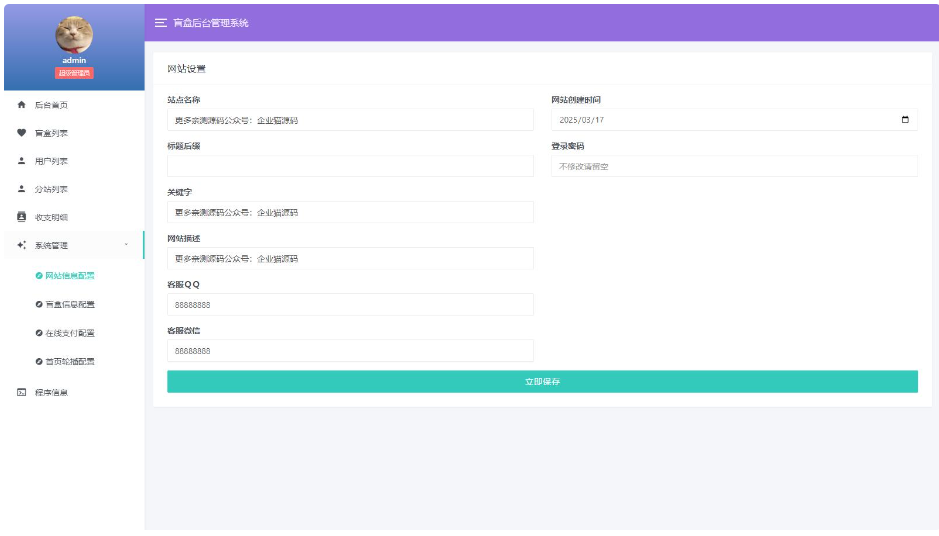Click the admin cat avatar

(x=74, y=35)
